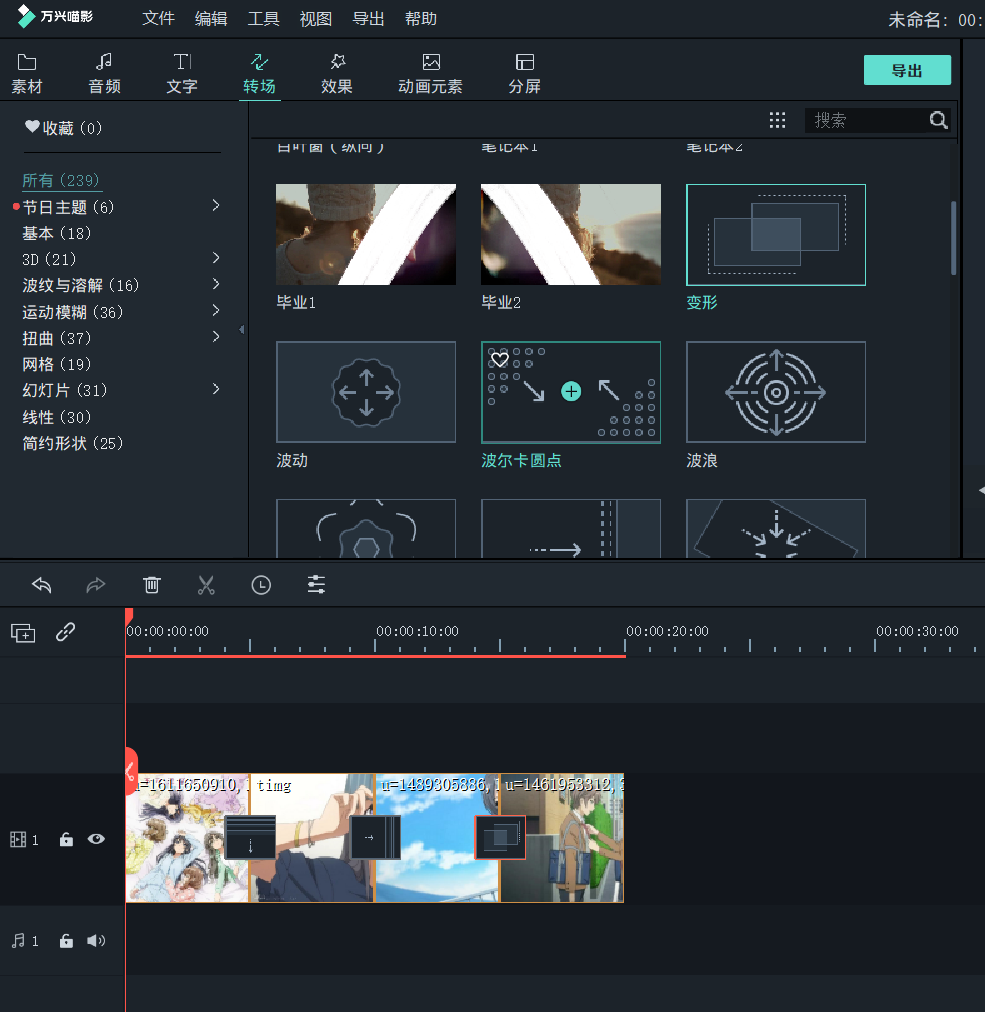Click the link clips icon
This screenshot has width=985, height=1012.
coord(66,632)
